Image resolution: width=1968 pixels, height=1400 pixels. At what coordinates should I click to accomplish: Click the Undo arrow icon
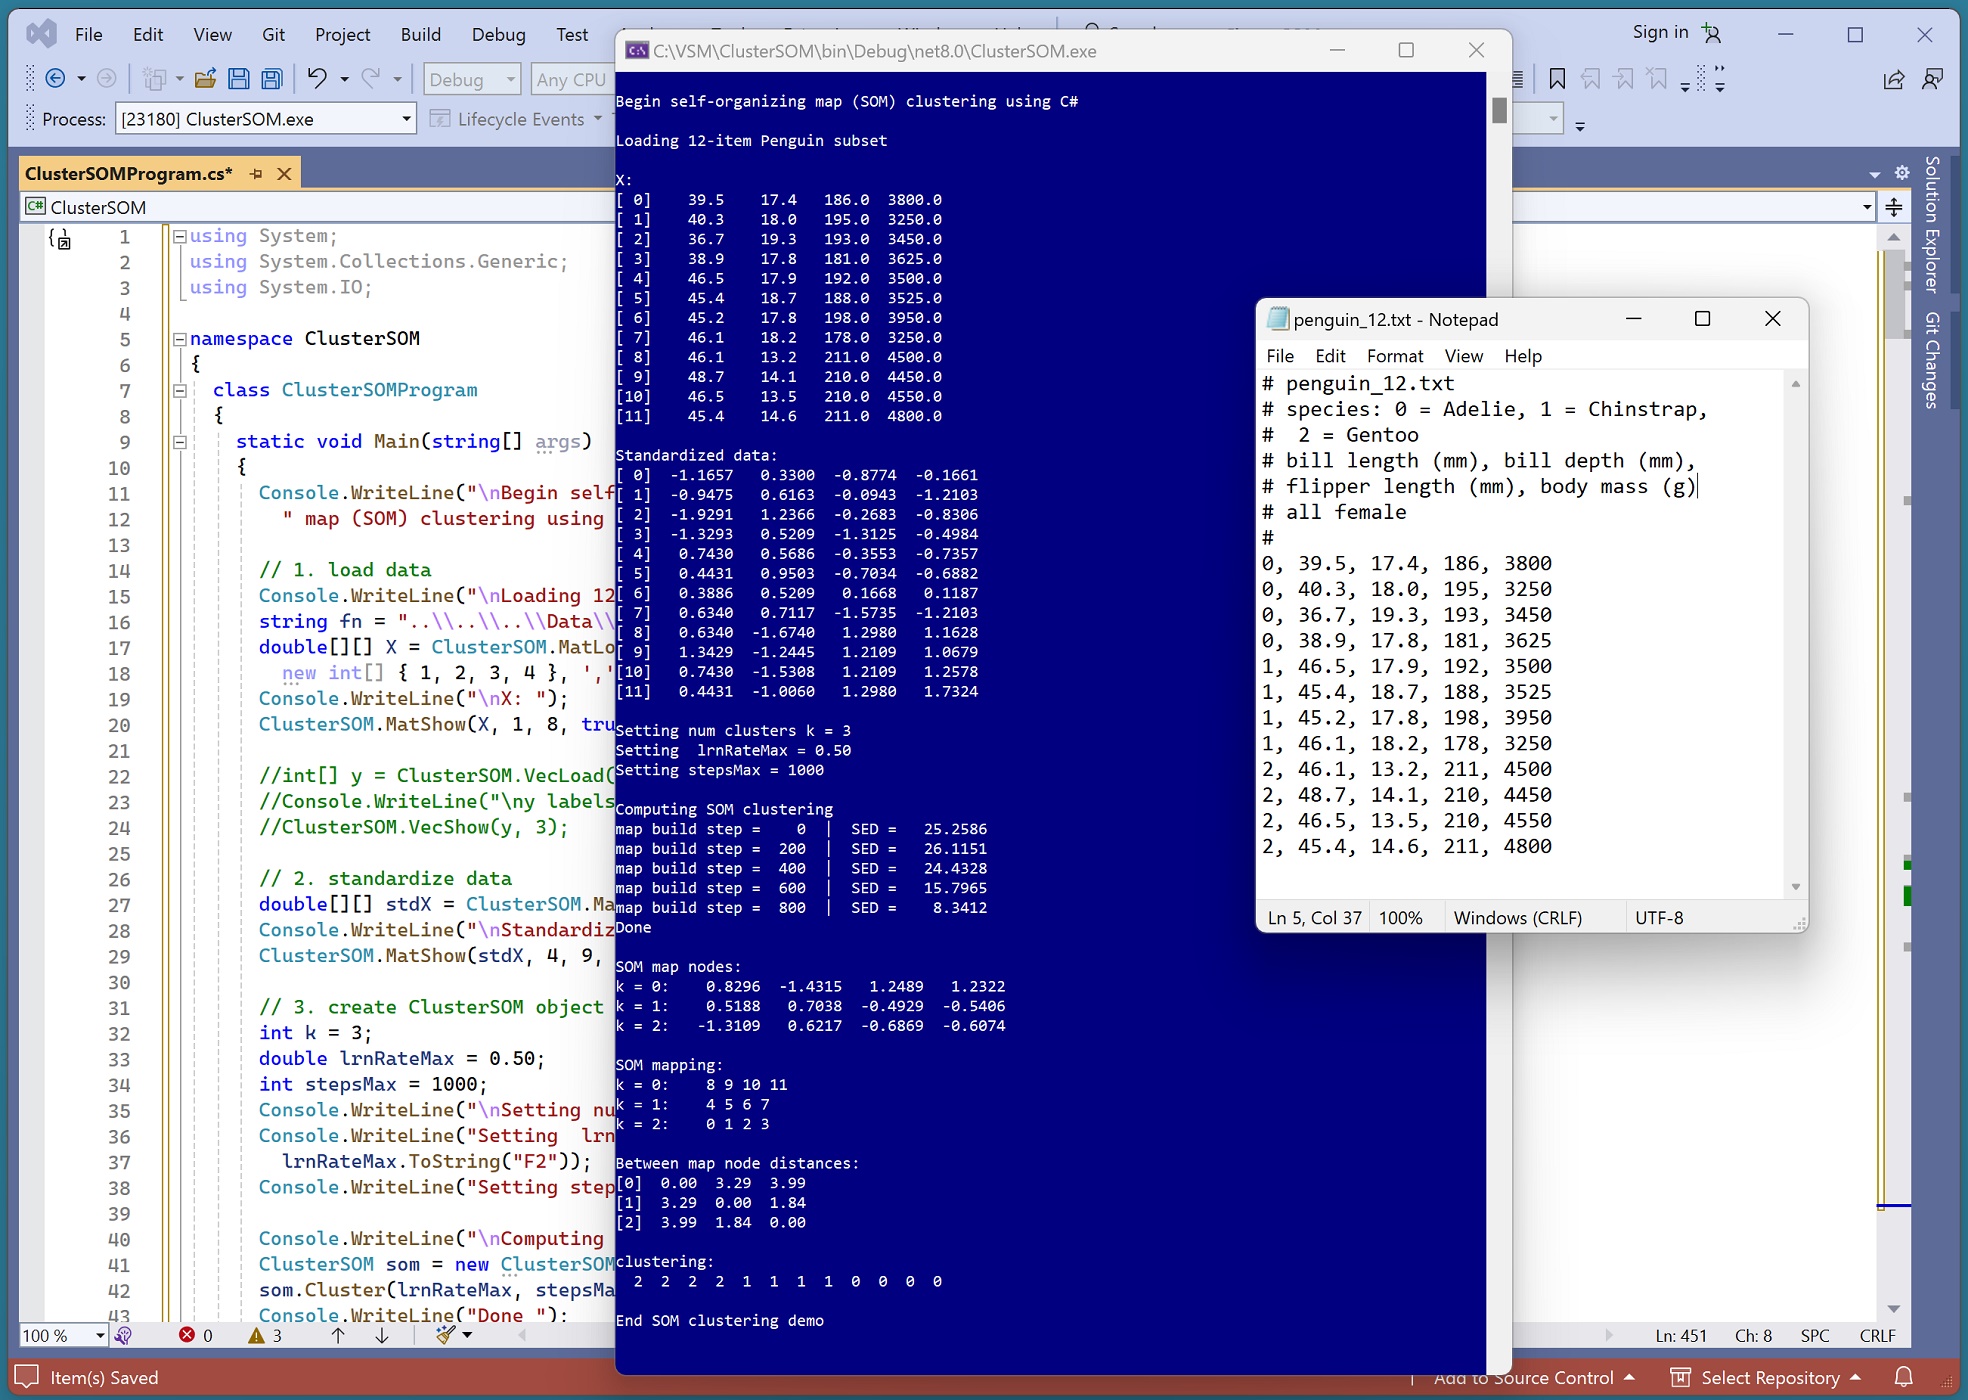click(317, 79)
